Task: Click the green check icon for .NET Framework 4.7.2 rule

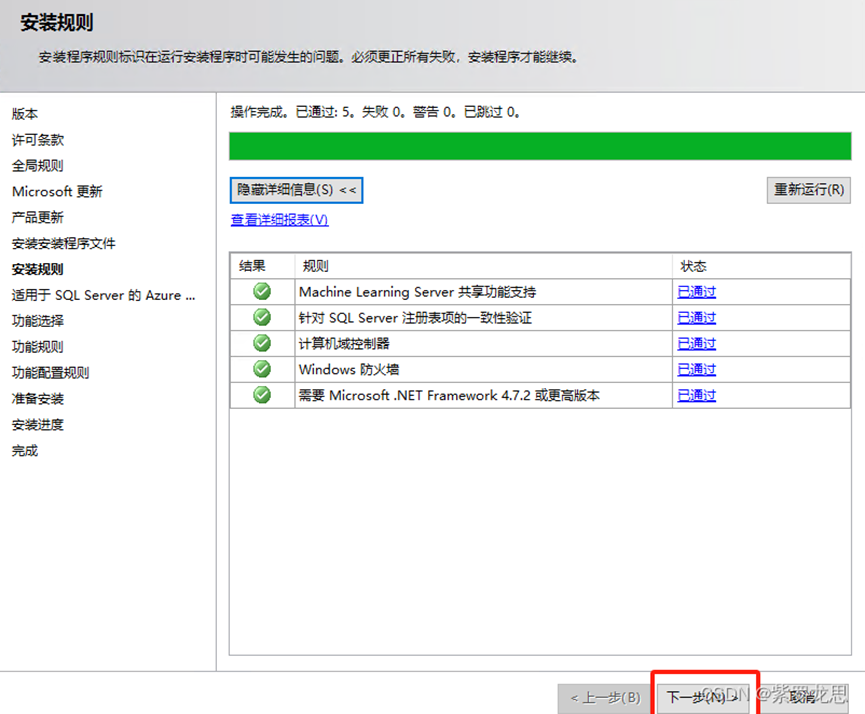Action: 262,395
